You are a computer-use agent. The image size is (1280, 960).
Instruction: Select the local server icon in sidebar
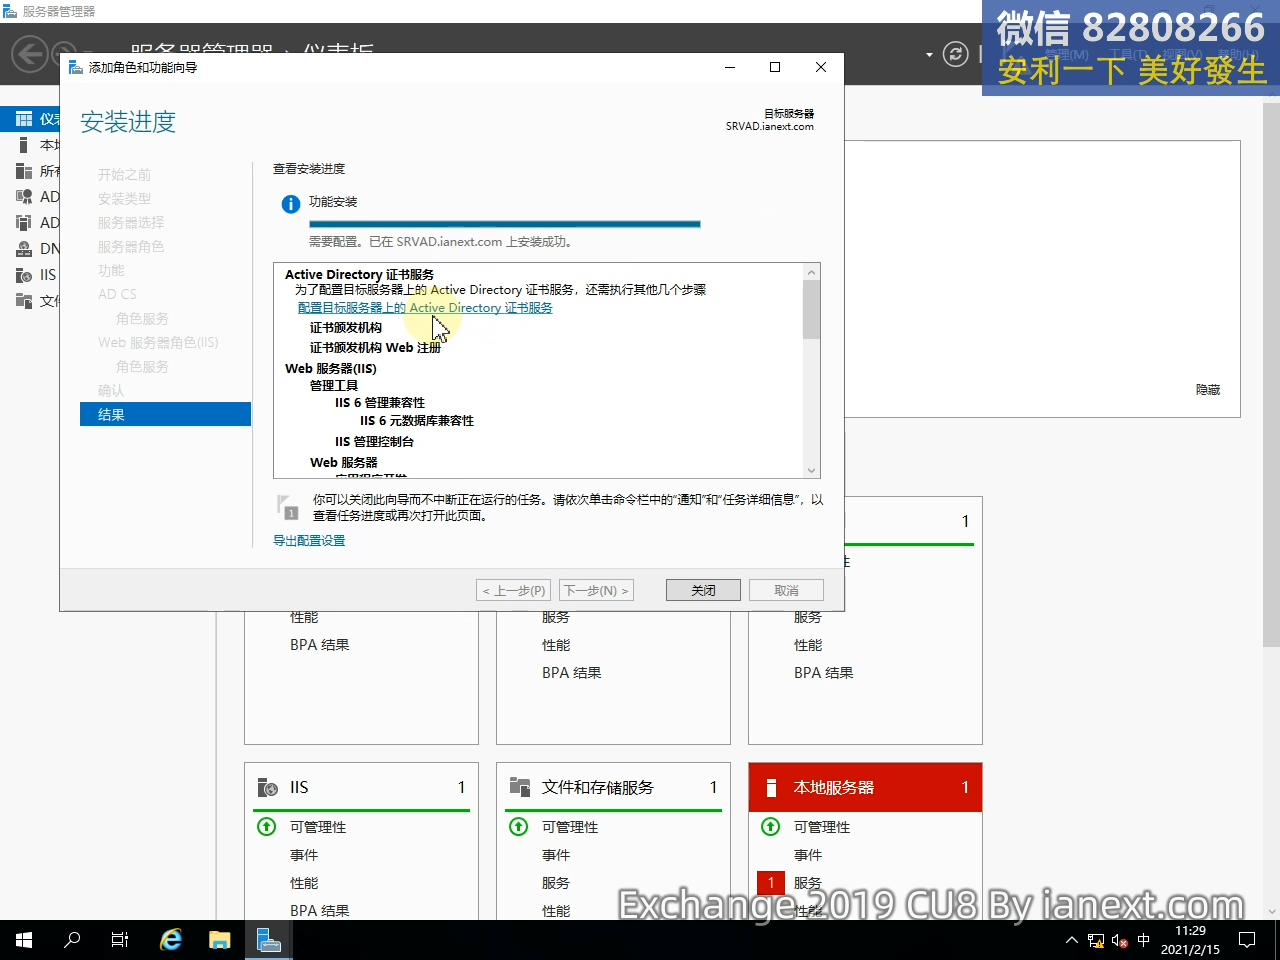coord(24,145)
